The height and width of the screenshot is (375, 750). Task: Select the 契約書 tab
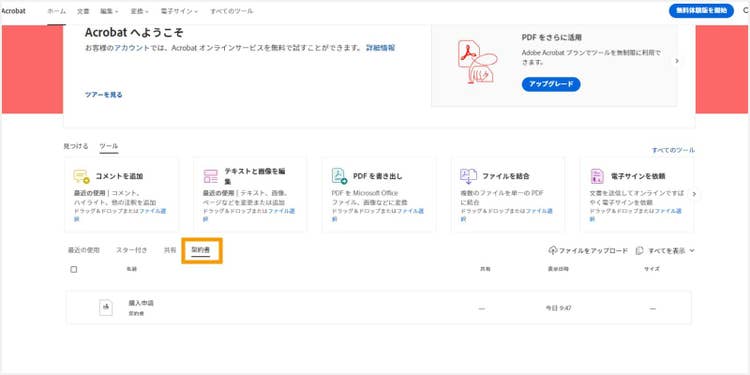point(201,250)
